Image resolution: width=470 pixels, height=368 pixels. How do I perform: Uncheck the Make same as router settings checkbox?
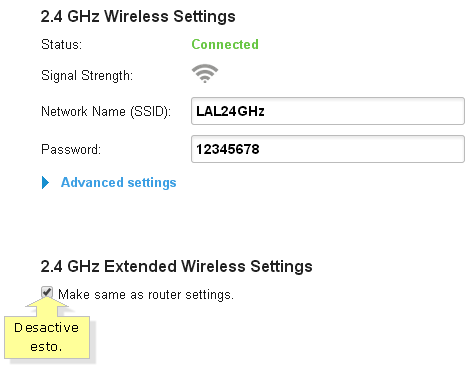(47, 292)
